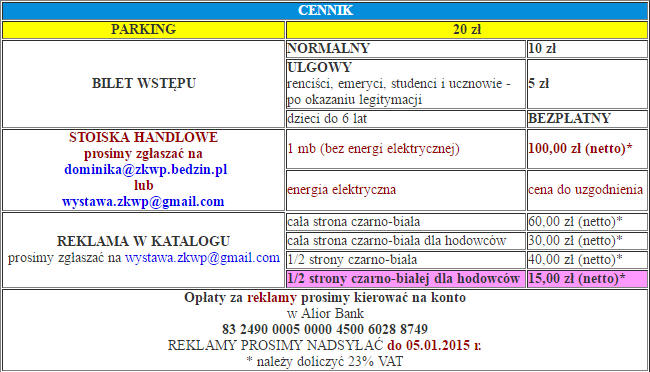Viewport: 650px width, 372px height.
Task: Select the 10 zł normal ticket price
Action: coord(587,49)
